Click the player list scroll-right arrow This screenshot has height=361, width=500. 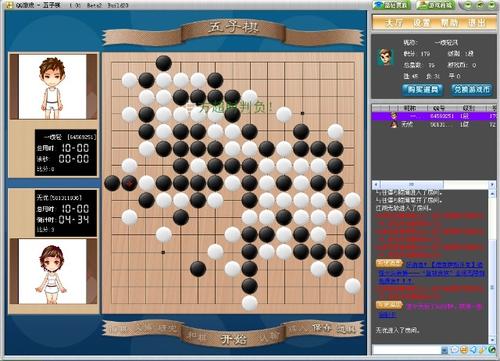(492, 184)
